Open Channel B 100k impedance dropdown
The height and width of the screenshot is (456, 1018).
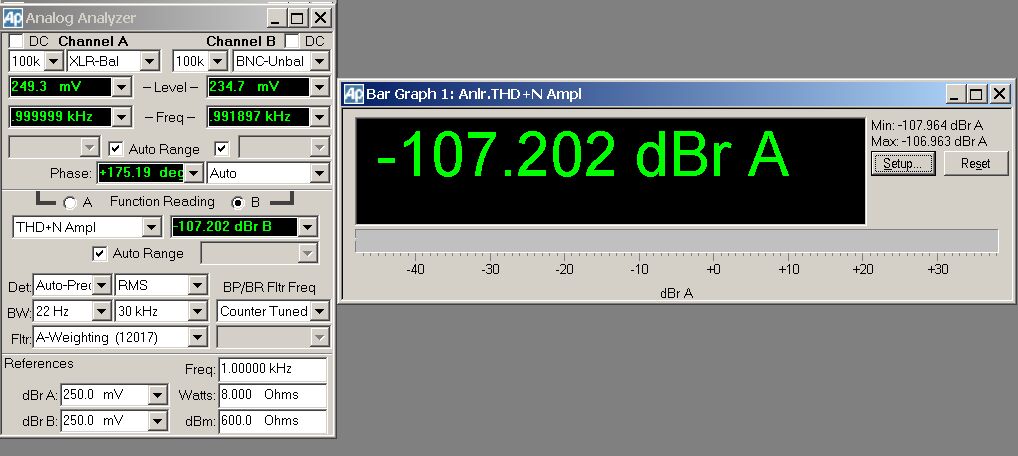[217, 62]
